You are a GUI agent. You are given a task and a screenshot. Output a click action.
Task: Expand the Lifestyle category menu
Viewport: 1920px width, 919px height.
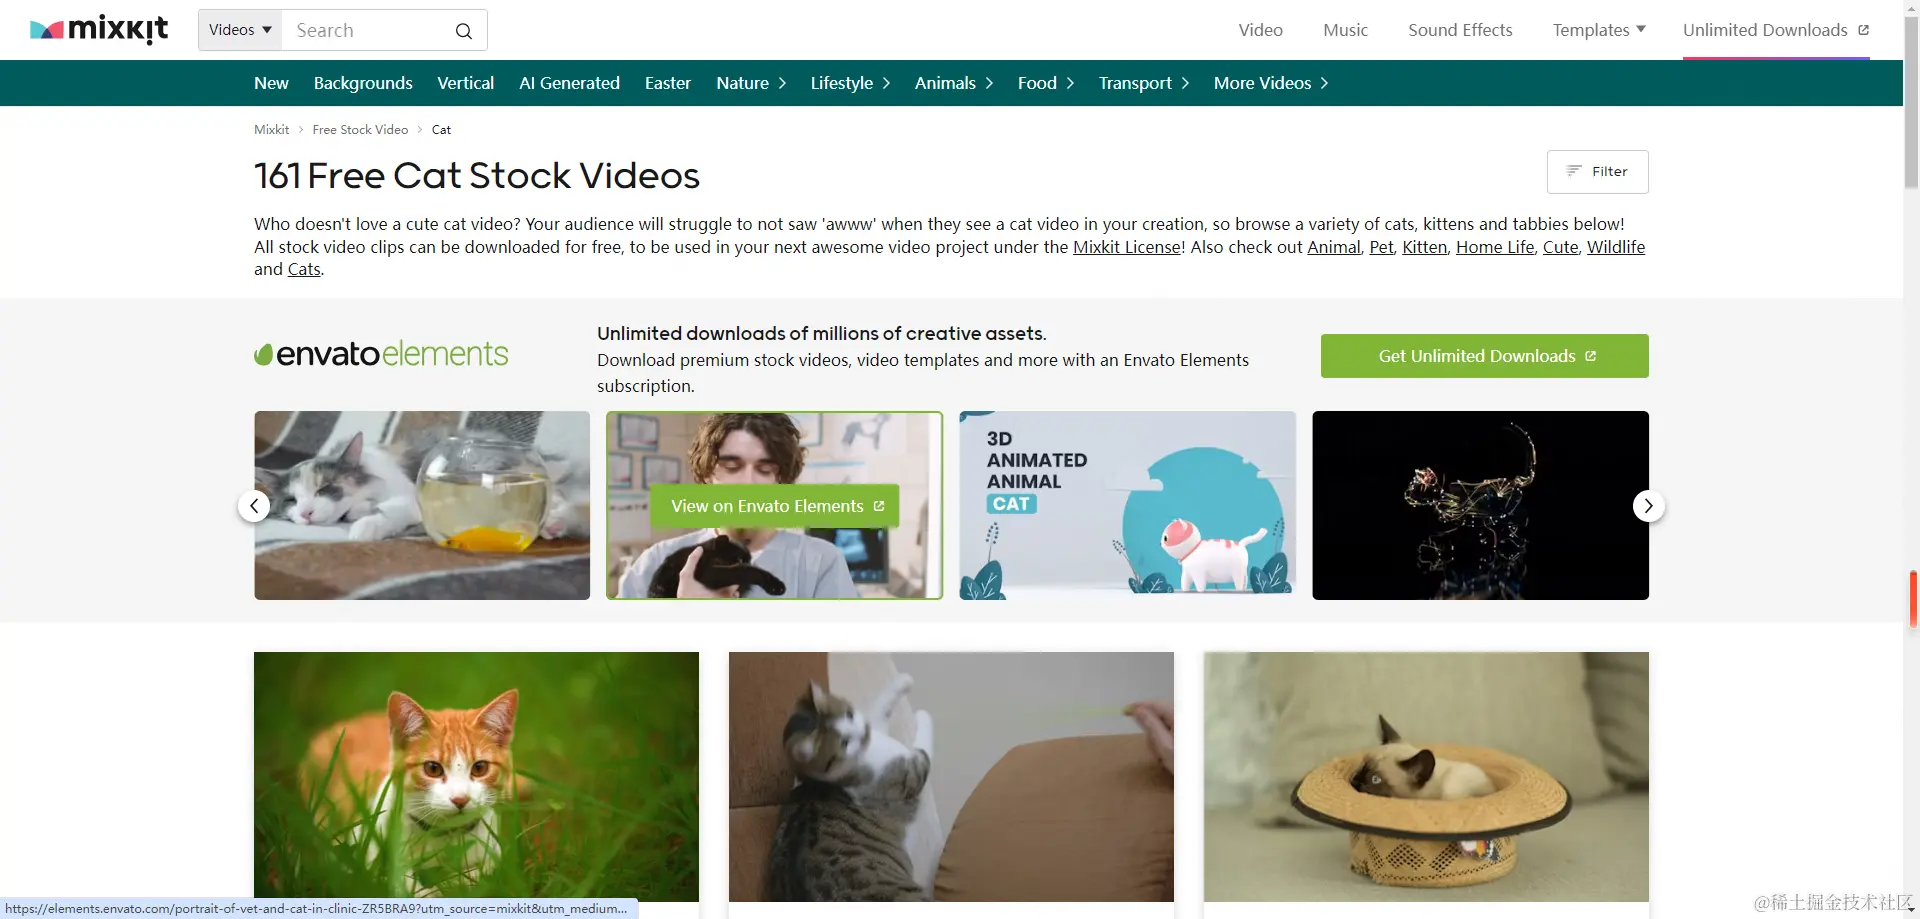click(850, 83)
